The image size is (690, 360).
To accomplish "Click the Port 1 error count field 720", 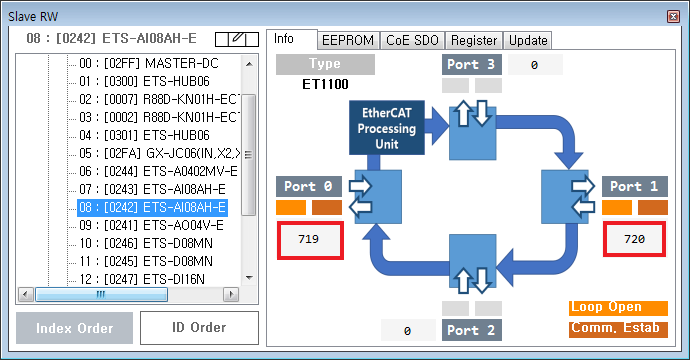I will tap(634, 239).
